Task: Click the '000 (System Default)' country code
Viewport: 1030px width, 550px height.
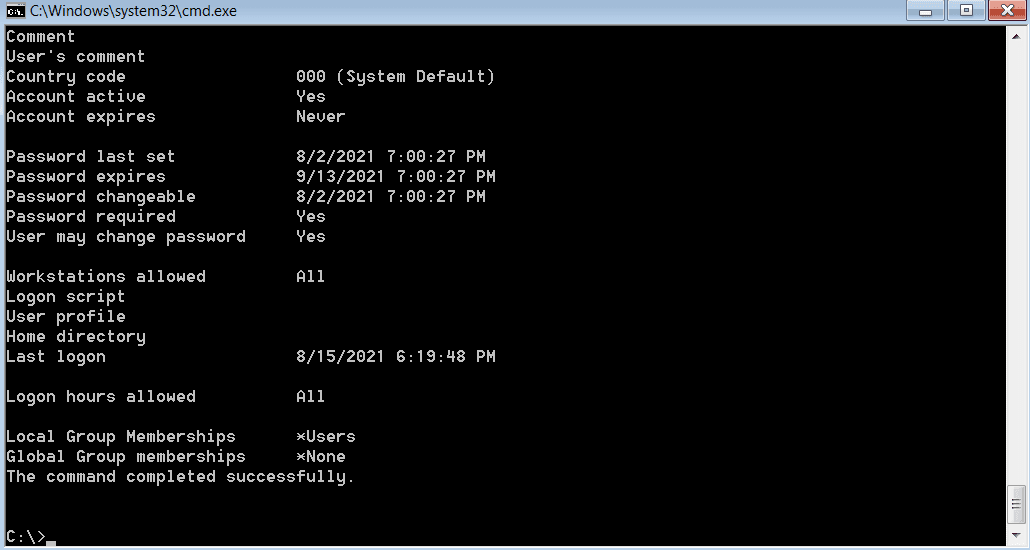Action: (395, 77)
